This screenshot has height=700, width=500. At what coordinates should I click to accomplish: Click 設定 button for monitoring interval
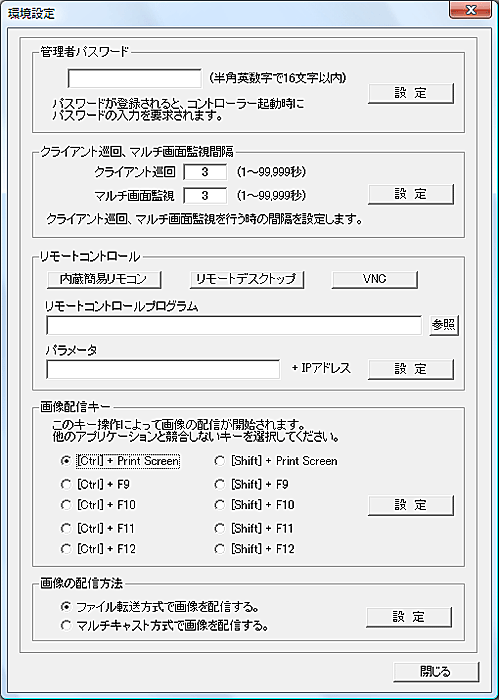(411, 194)
